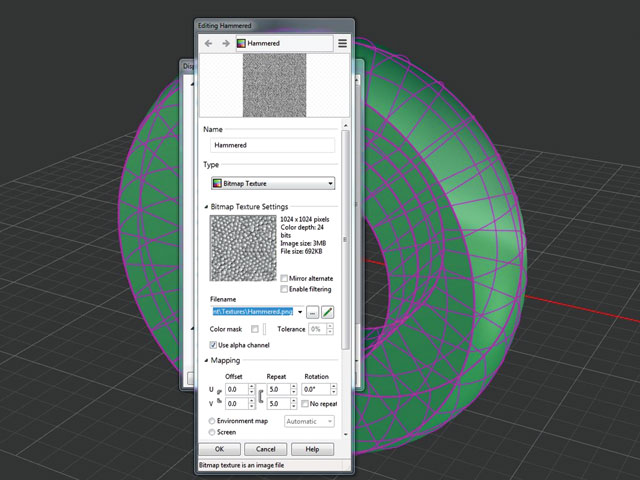Viewport: 640px width, 480px height.
Task: Toggle the Color mask checkbox
Action: (x=255, y=329)
